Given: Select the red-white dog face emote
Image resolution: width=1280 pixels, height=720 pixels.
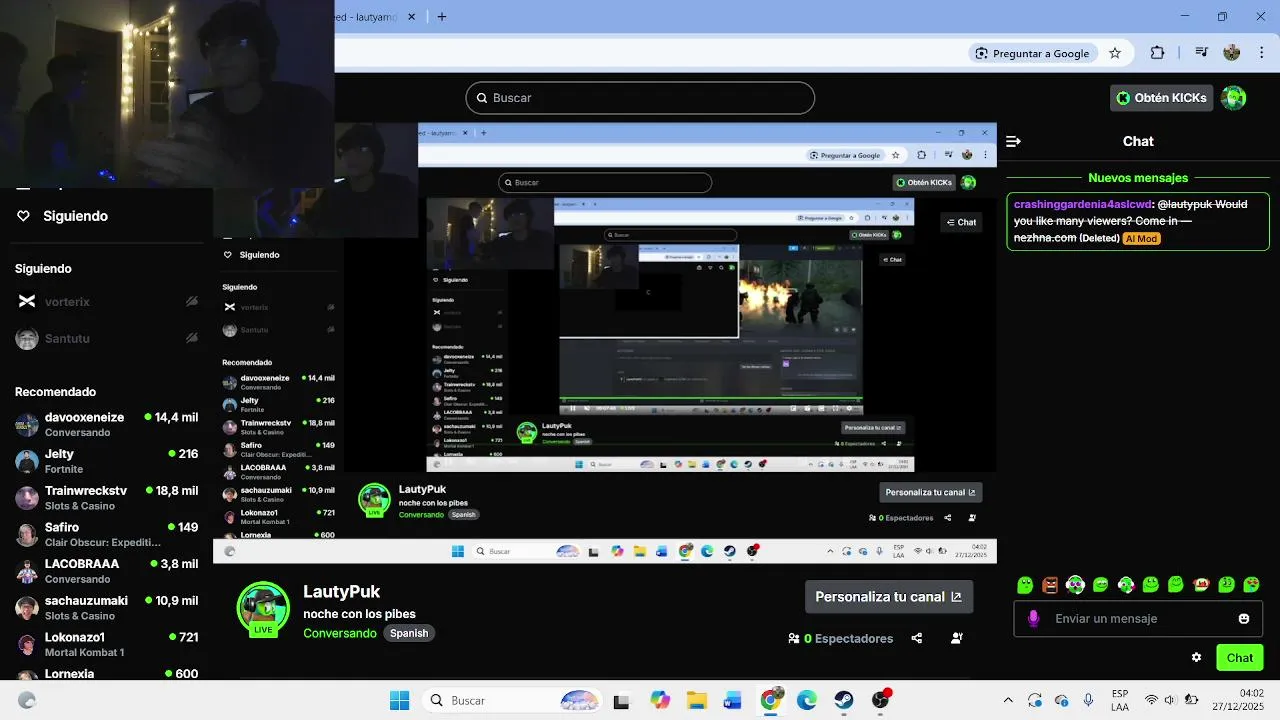Looking at the screenshot, I should coord(1201,585).
